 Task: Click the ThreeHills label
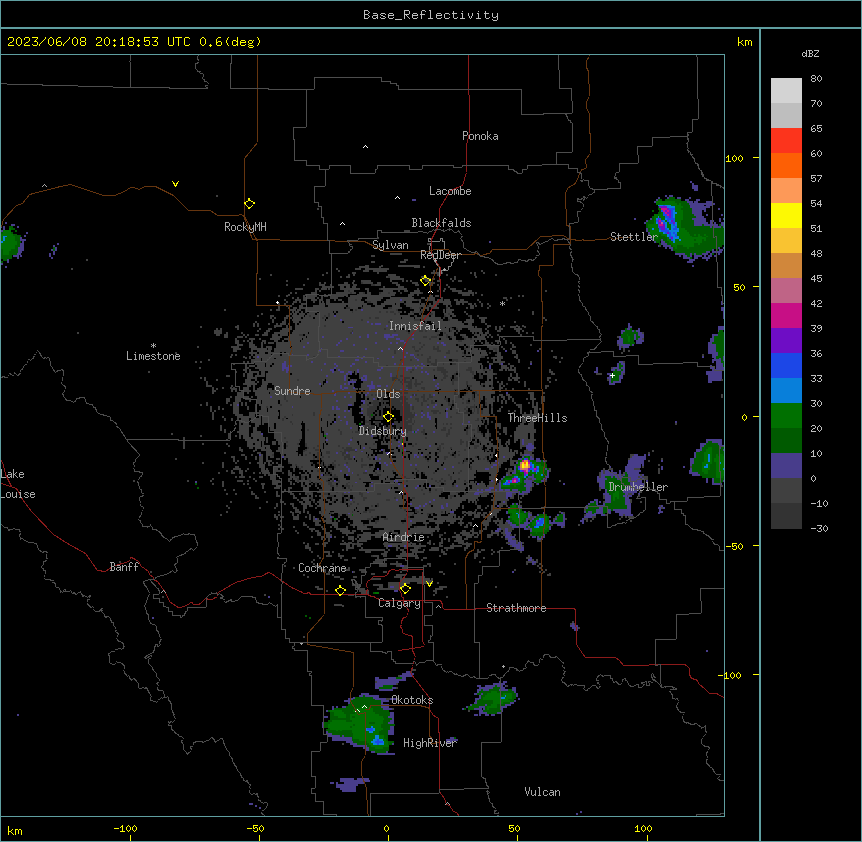pos(537,418)
